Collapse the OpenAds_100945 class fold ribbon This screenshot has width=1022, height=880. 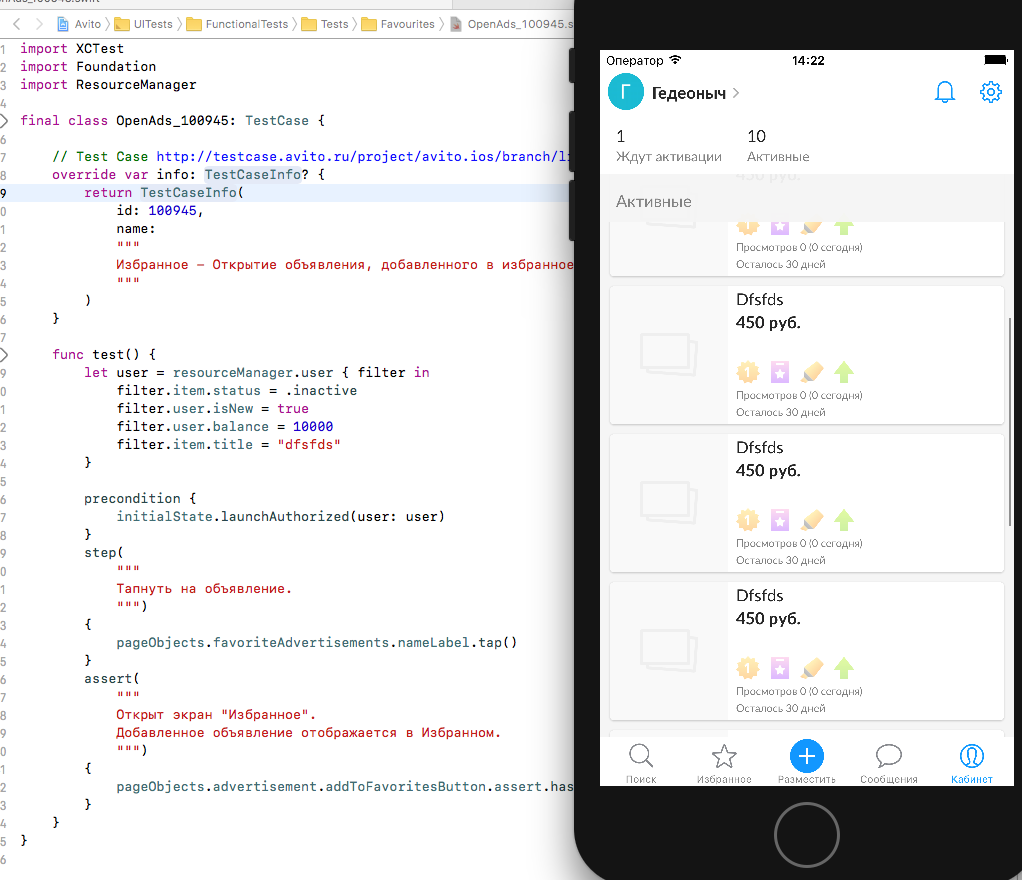(4, 121)
